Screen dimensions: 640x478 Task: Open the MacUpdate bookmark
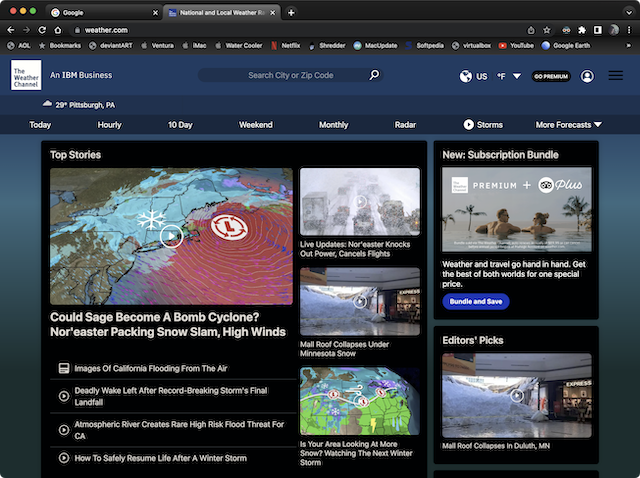tap(375, 46)
